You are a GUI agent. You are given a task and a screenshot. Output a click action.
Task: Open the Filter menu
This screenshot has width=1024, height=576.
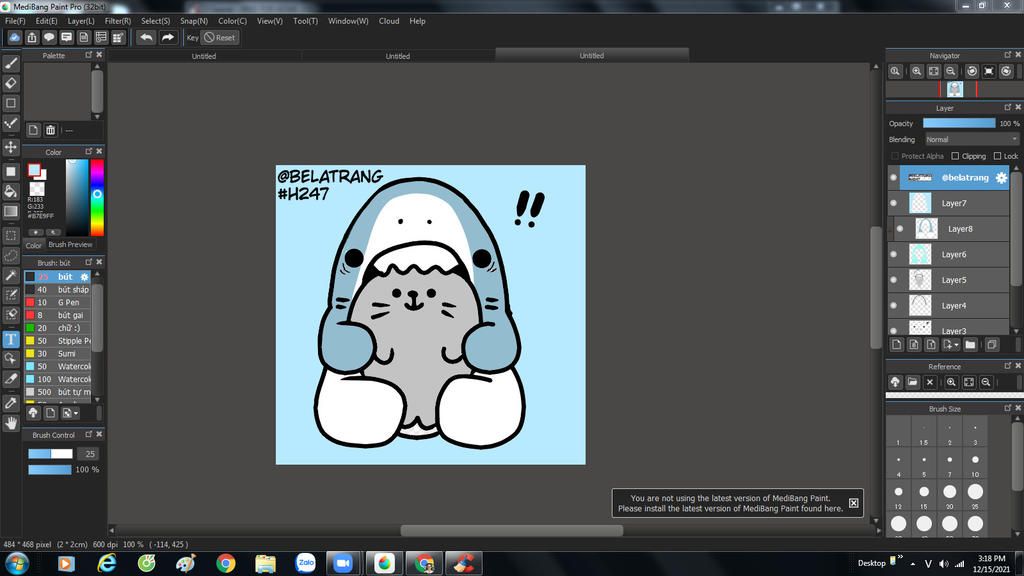118,21
